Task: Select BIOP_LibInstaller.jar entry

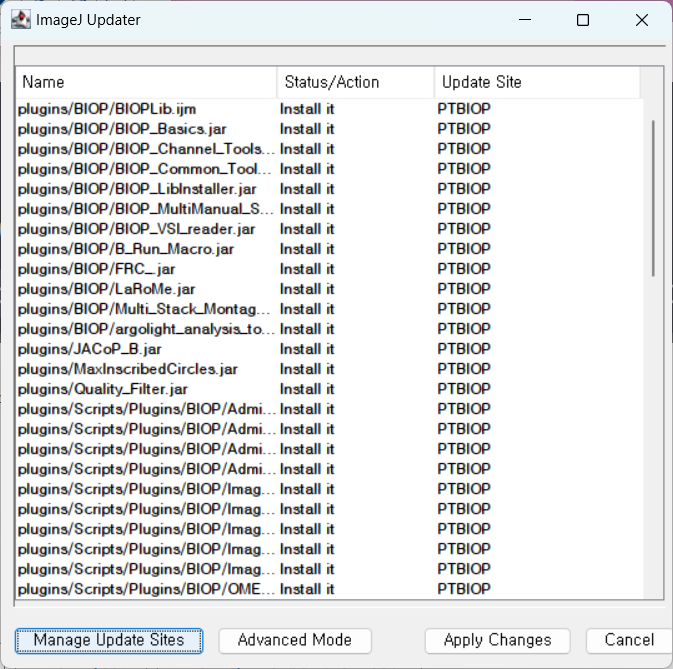Action: [330, 189]
